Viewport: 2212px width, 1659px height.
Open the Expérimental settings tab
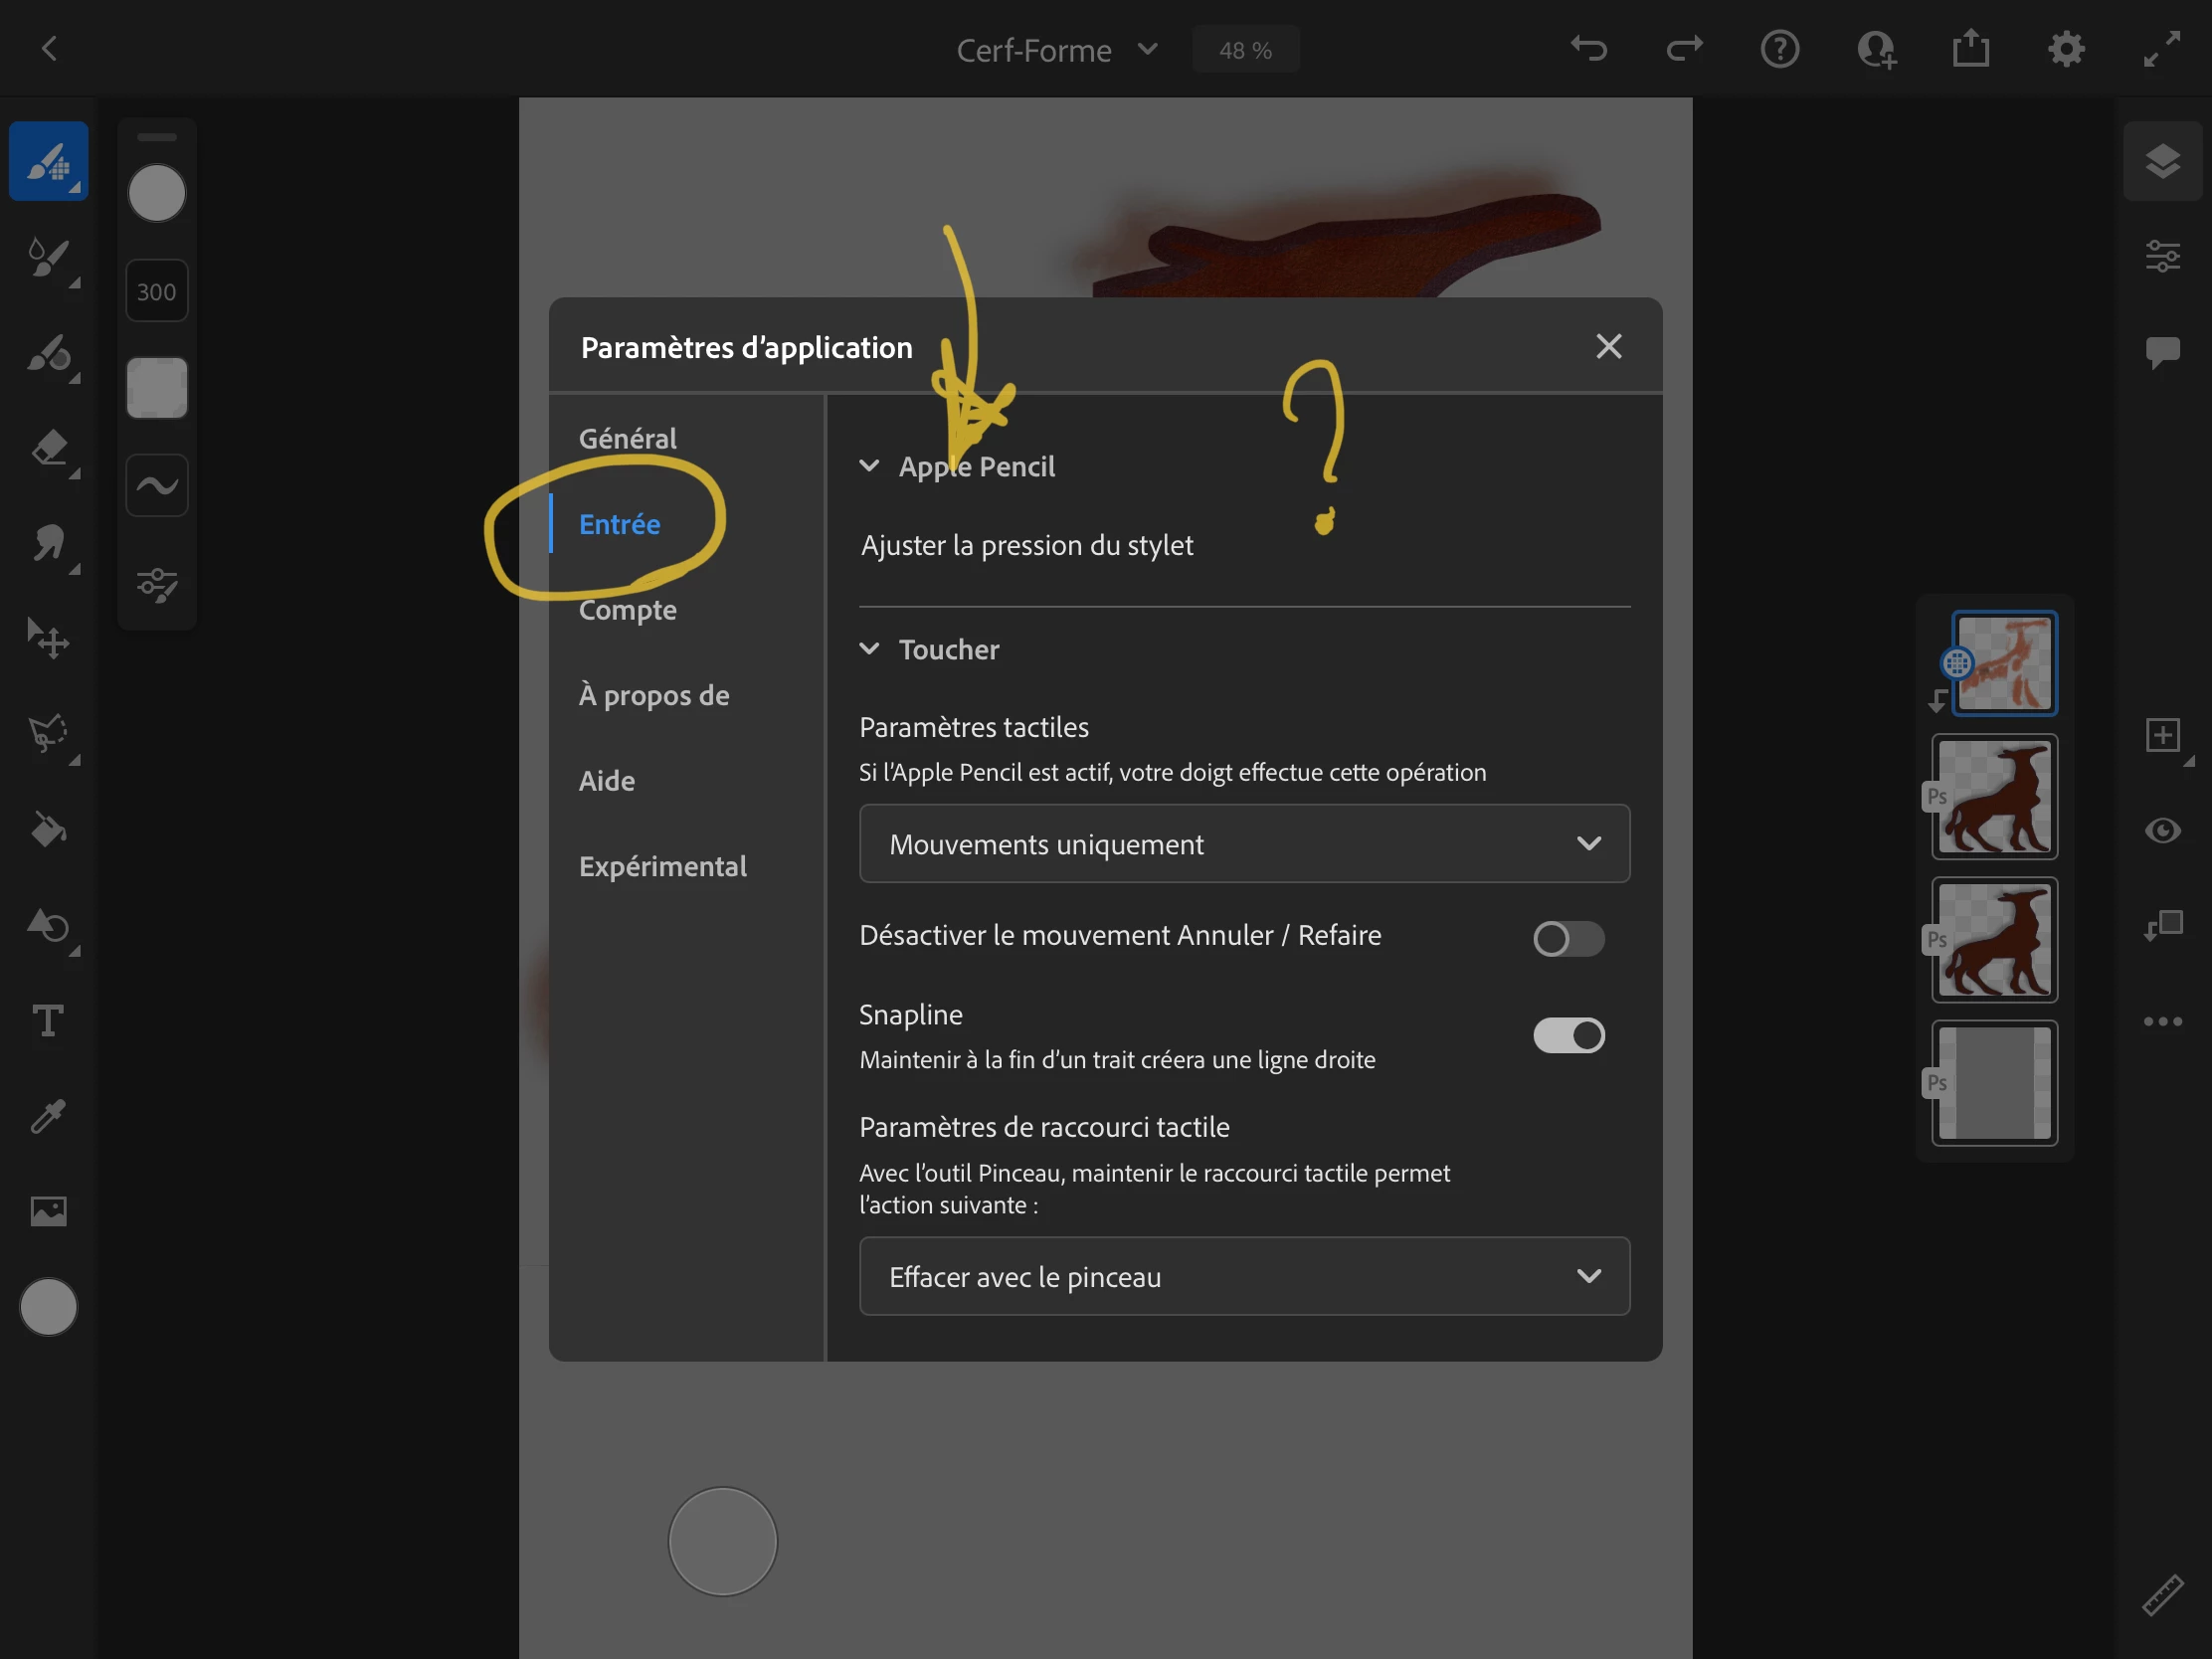coord(662,866)
